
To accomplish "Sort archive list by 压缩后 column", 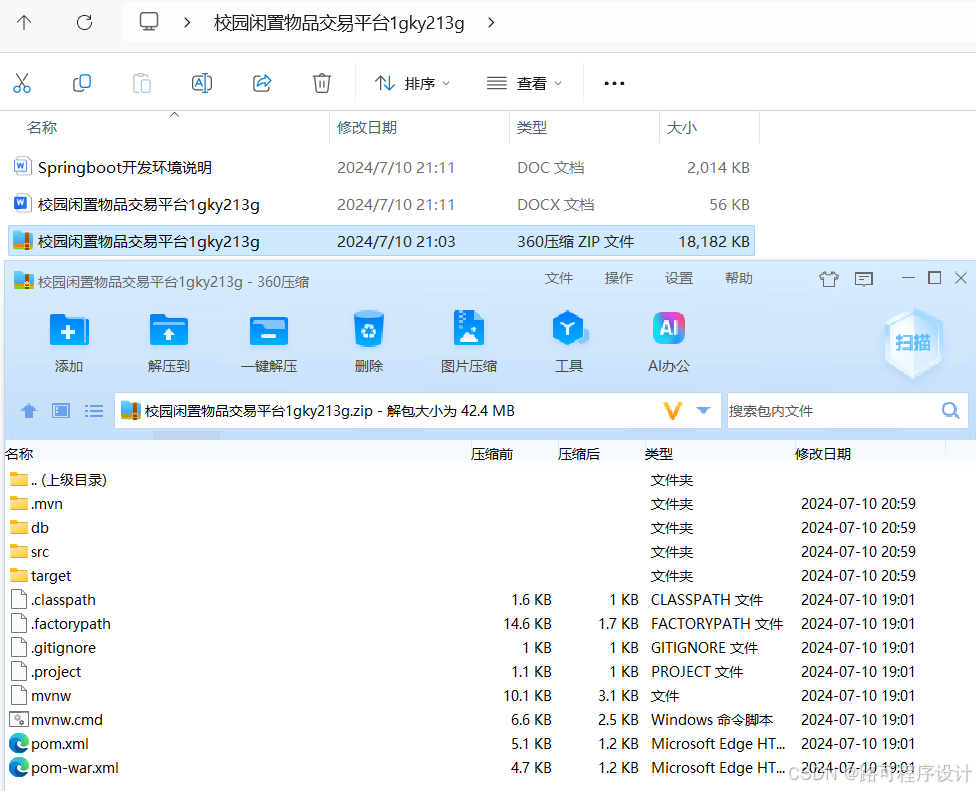I will coord(579,454).
